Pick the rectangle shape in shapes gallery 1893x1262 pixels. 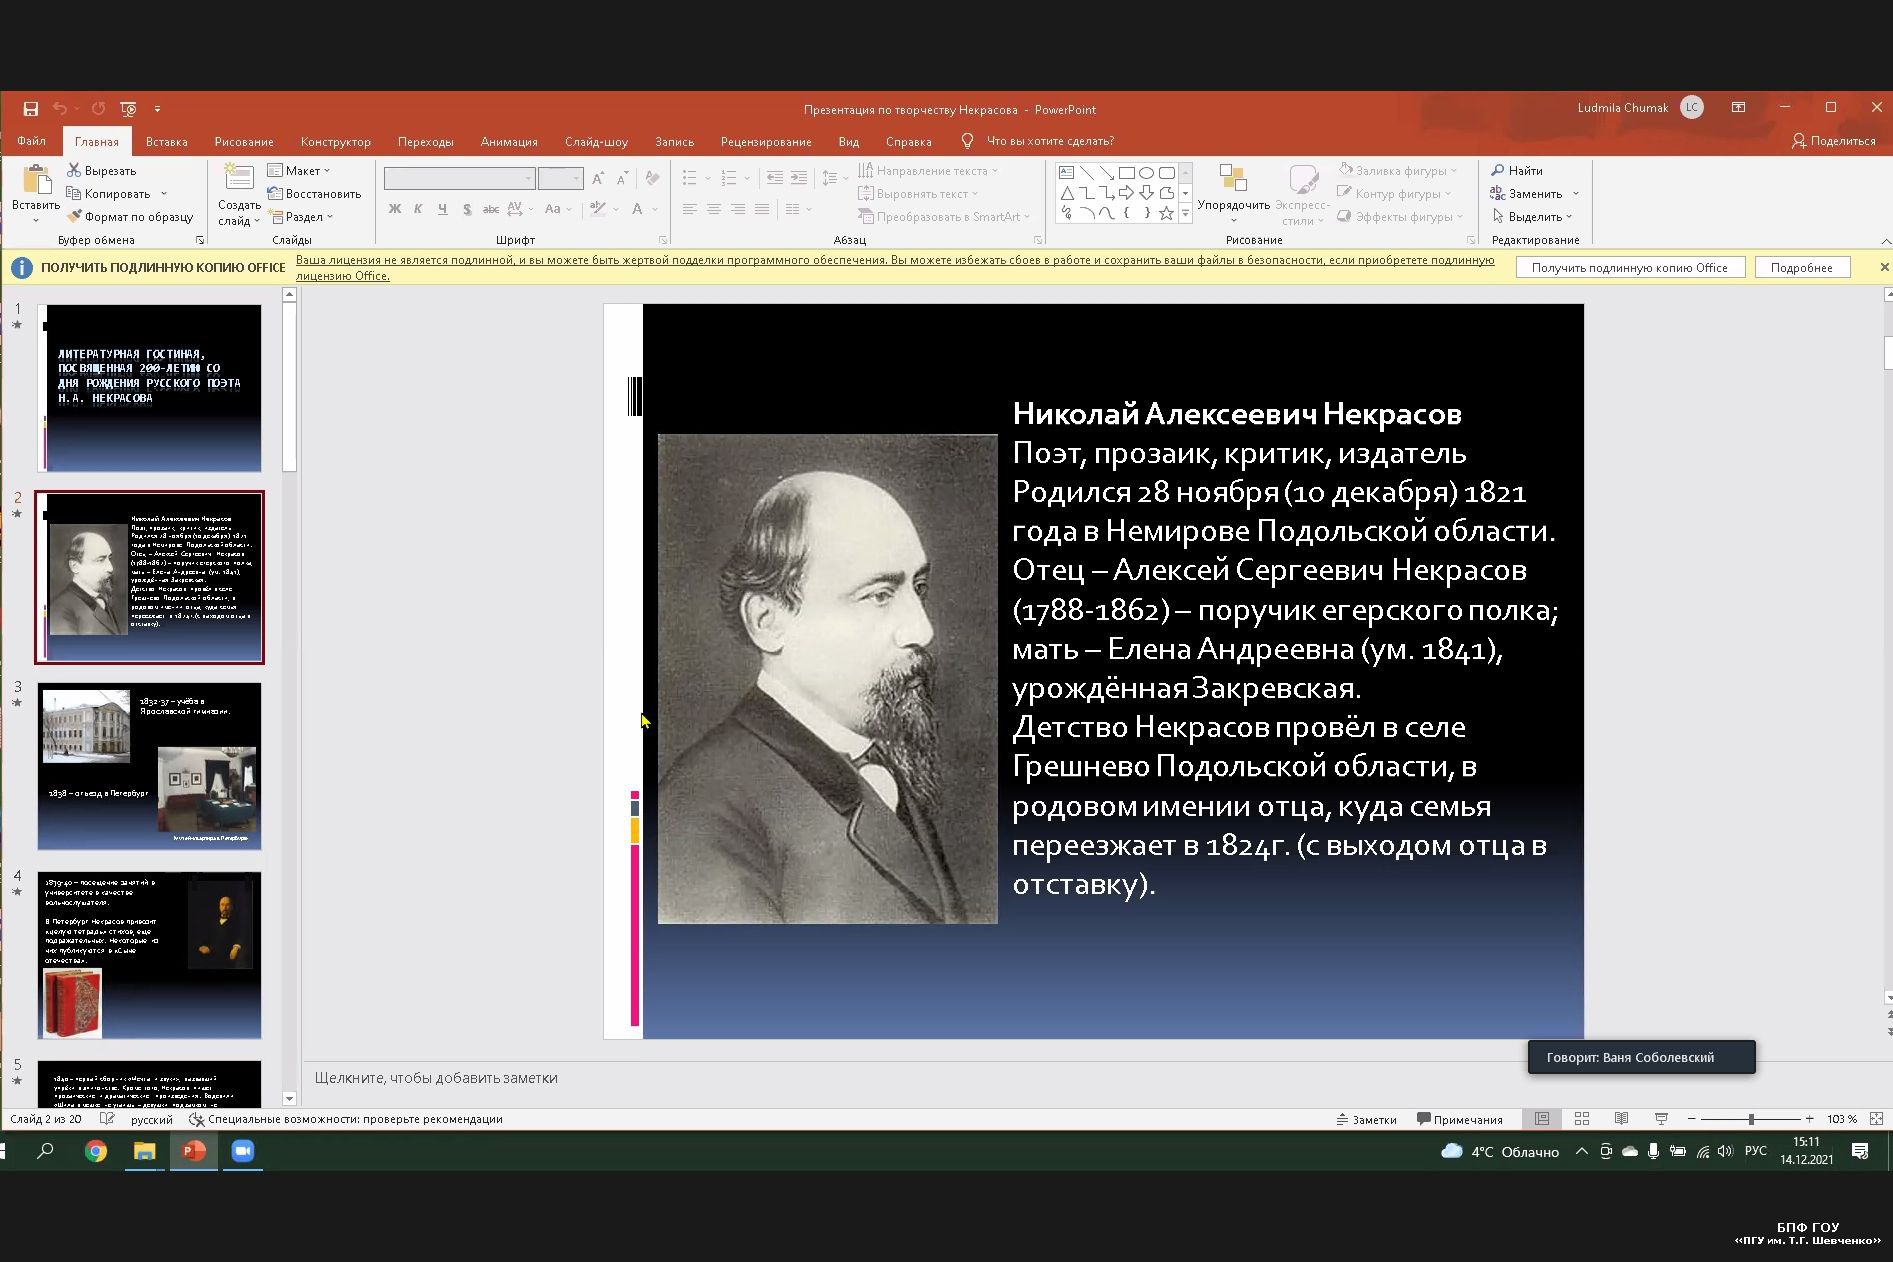[x=1126, y=173]
